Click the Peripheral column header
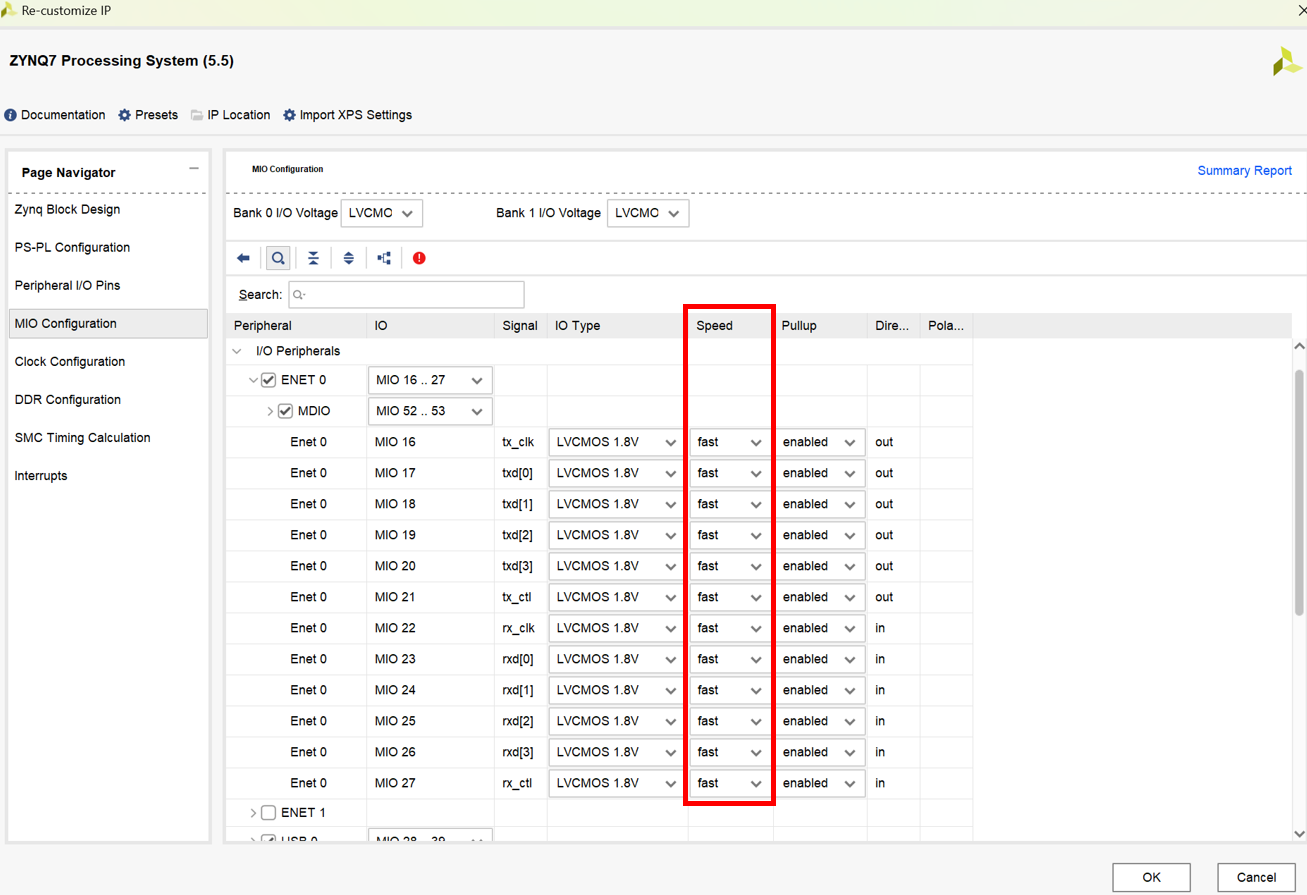The height and width of the screenshot is (895, 1307). (297, 326)
